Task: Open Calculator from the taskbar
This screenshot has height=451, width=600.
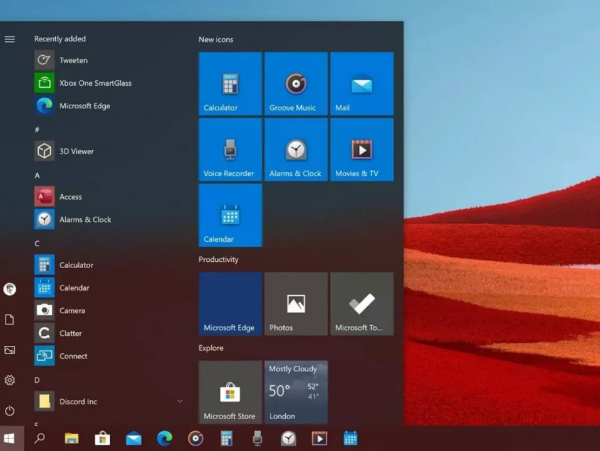Action: pos(227,438)
